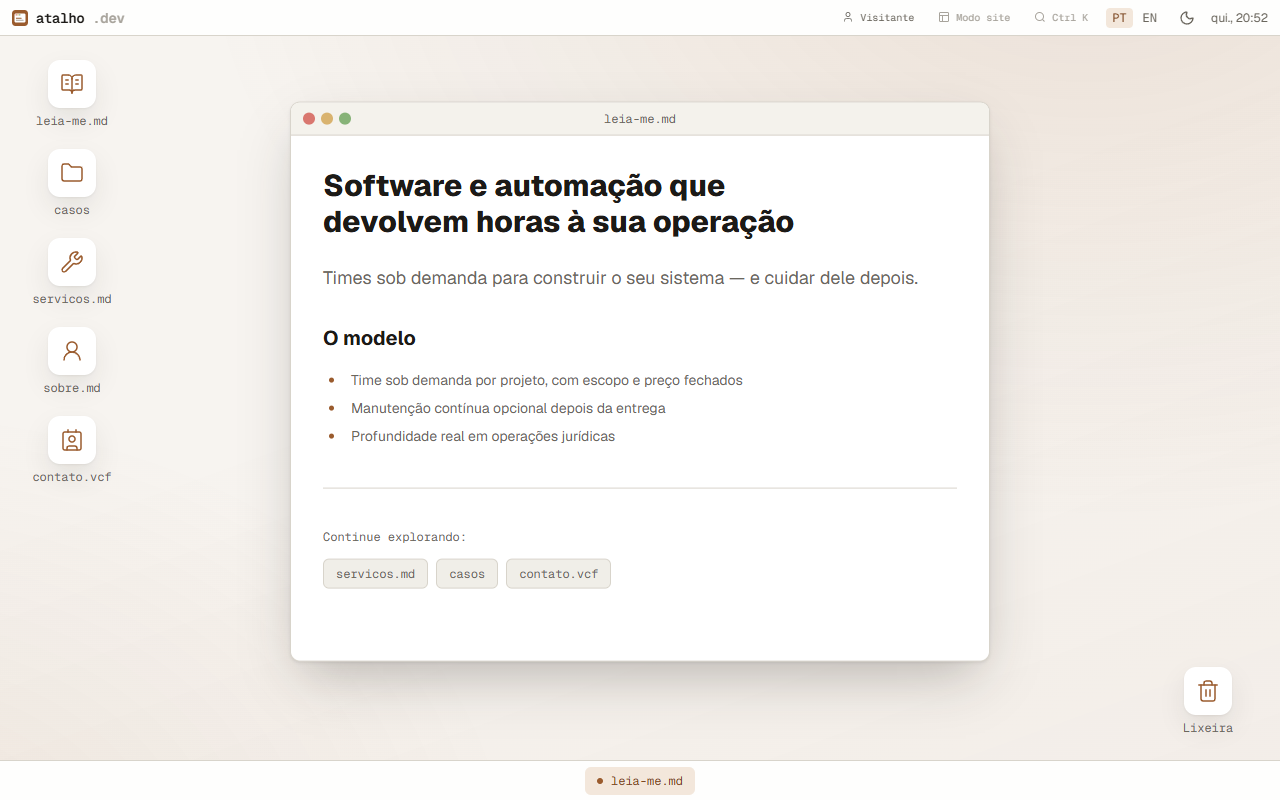
Task: Select leia-me.md in the bottom taskbar
Action: [640, 781]
